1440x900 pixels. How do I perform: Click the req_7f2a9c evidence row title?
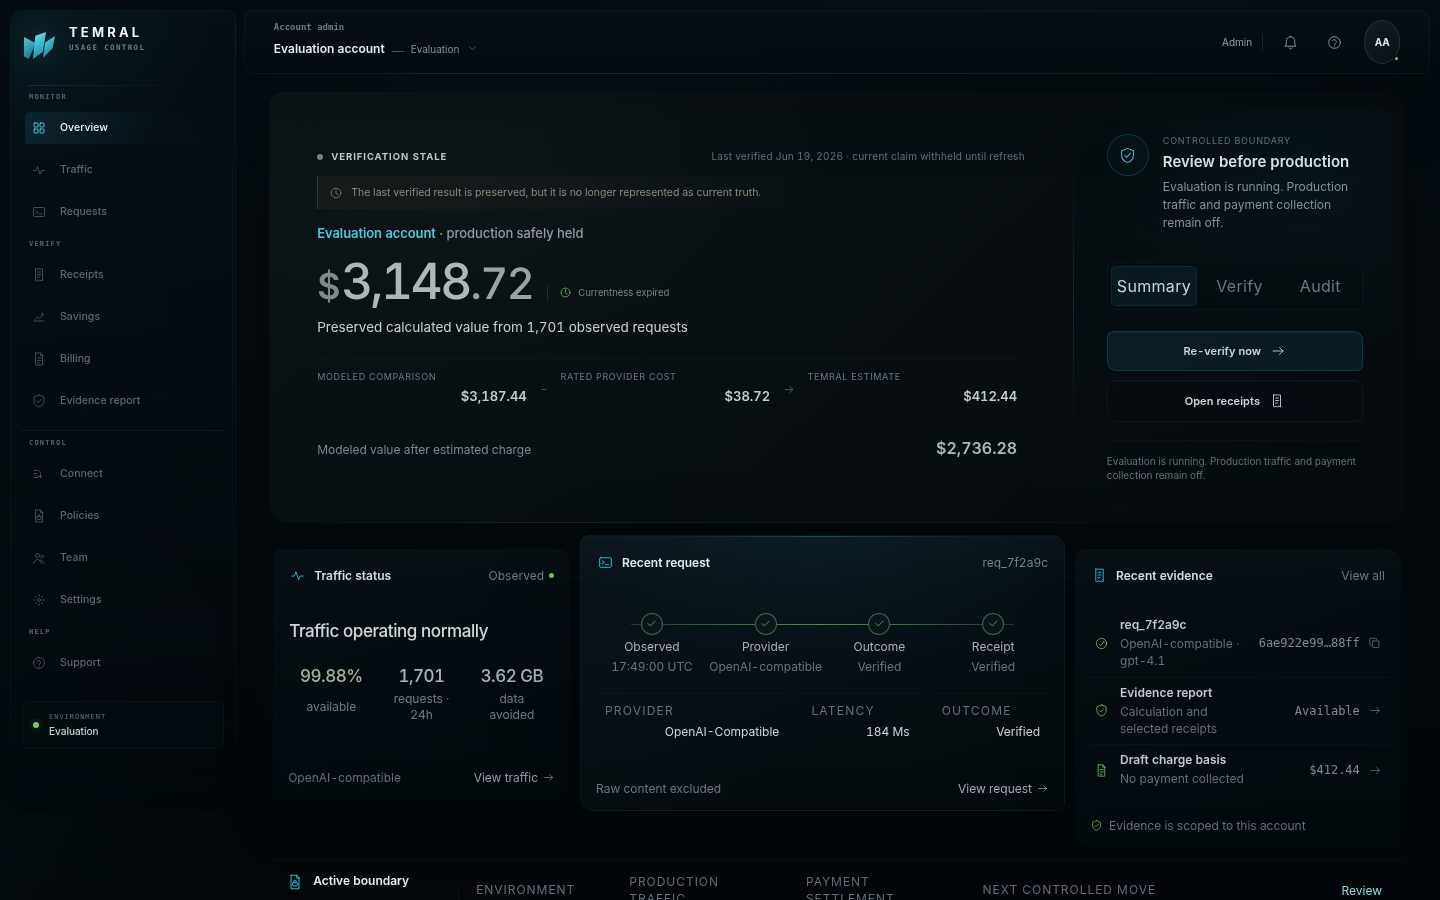pyautogui.click(x=1153, y=625)
